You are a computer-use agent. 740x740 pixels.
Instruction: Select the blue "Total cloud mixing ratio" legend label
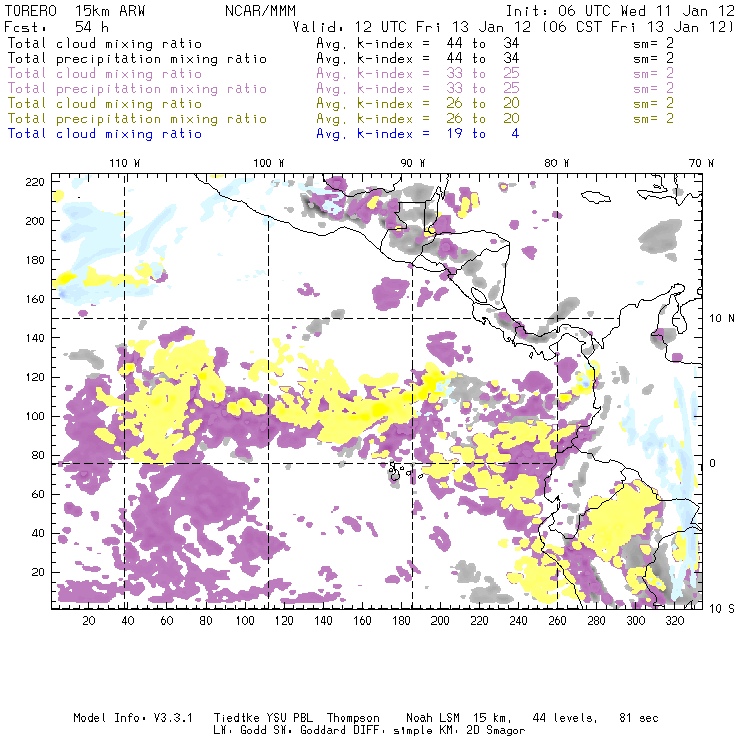[105, 134]
